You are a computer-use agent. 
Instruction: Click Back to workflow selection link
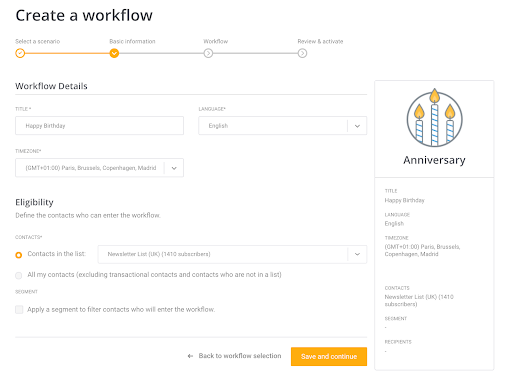point(240,356)
